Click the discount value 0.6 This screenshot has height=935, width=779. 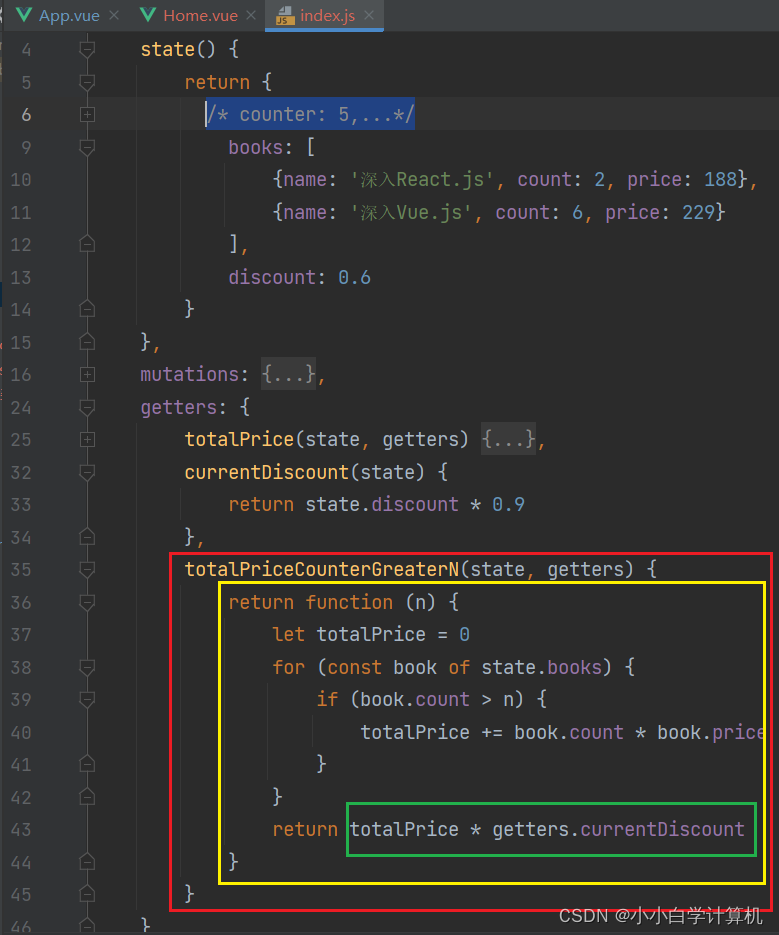pos(354,277)
